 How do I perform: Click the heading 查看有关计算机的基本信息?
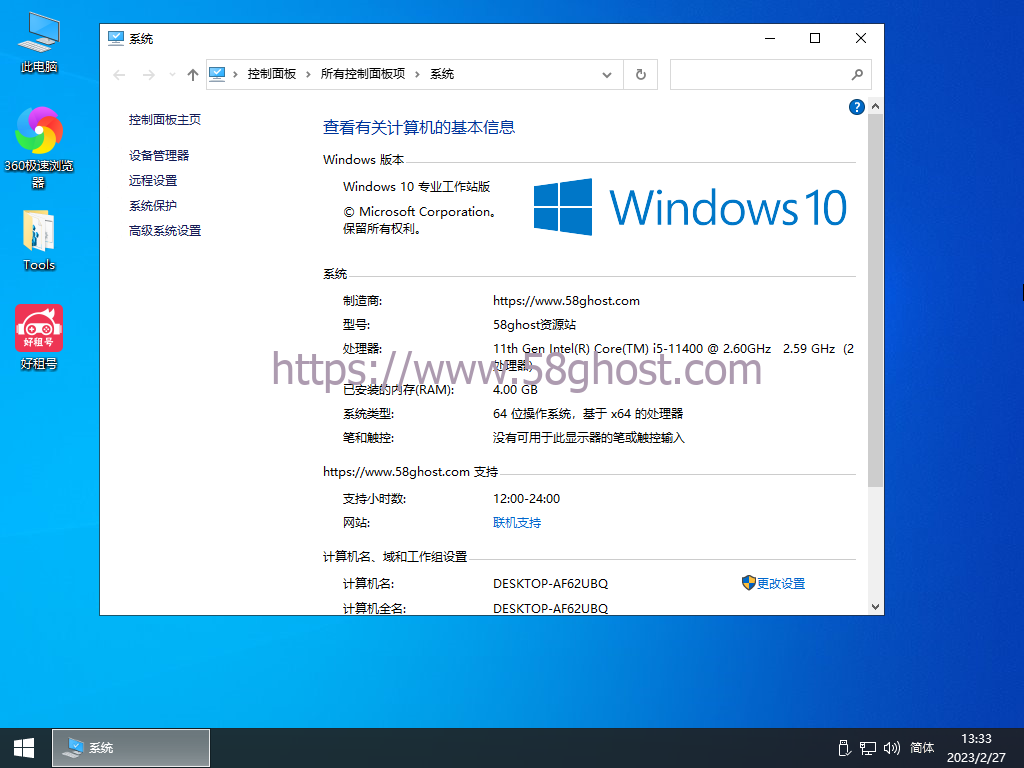419,127
